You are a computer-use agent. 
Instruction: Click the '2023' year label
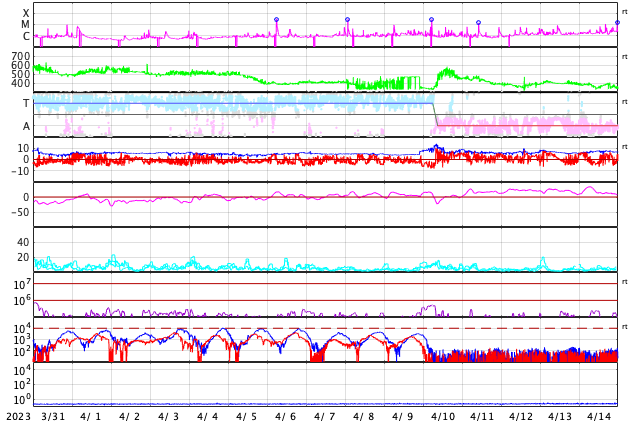(x=18, y=416)
